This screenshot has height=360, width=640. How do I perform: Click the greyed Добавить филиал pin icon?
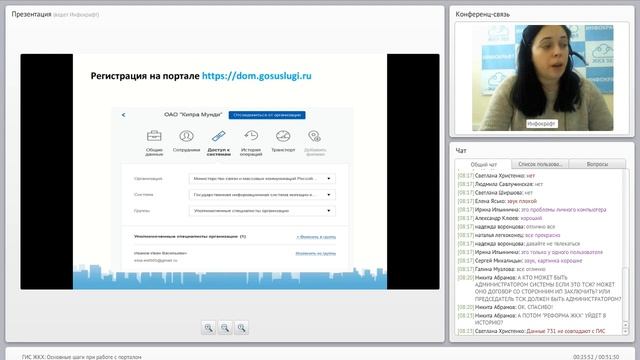pyautogui.click(x=315, y=136)
